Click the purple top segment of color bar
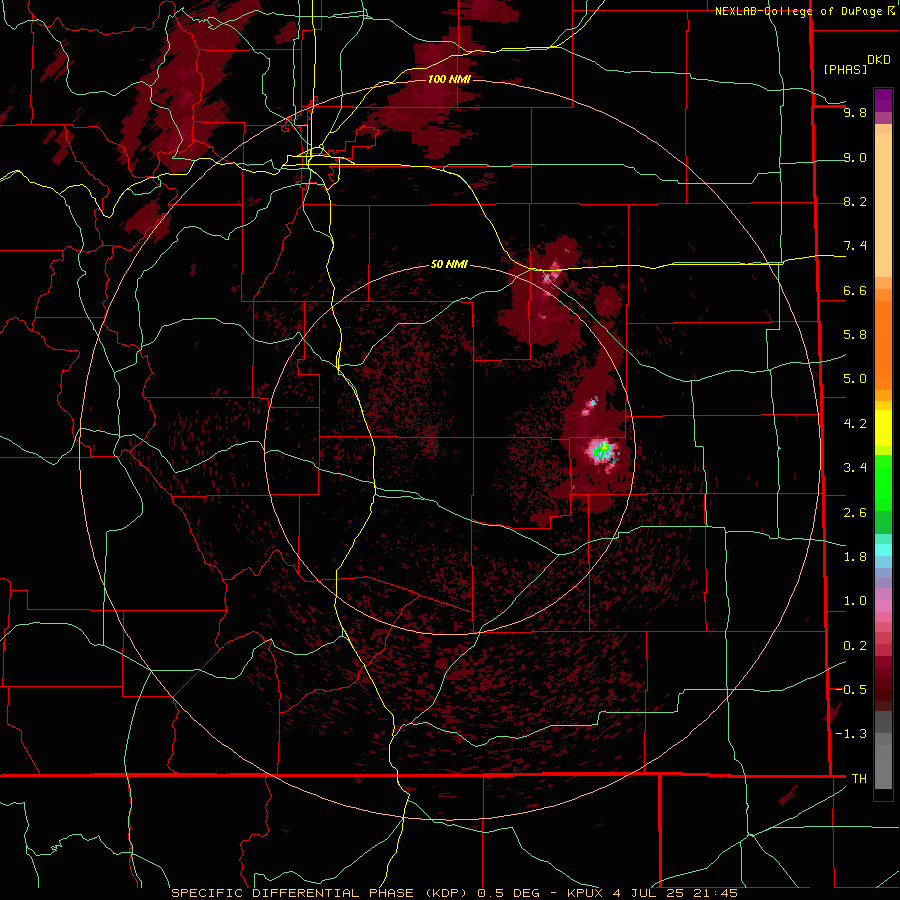 pyautogui.click(x=883, y=100)
